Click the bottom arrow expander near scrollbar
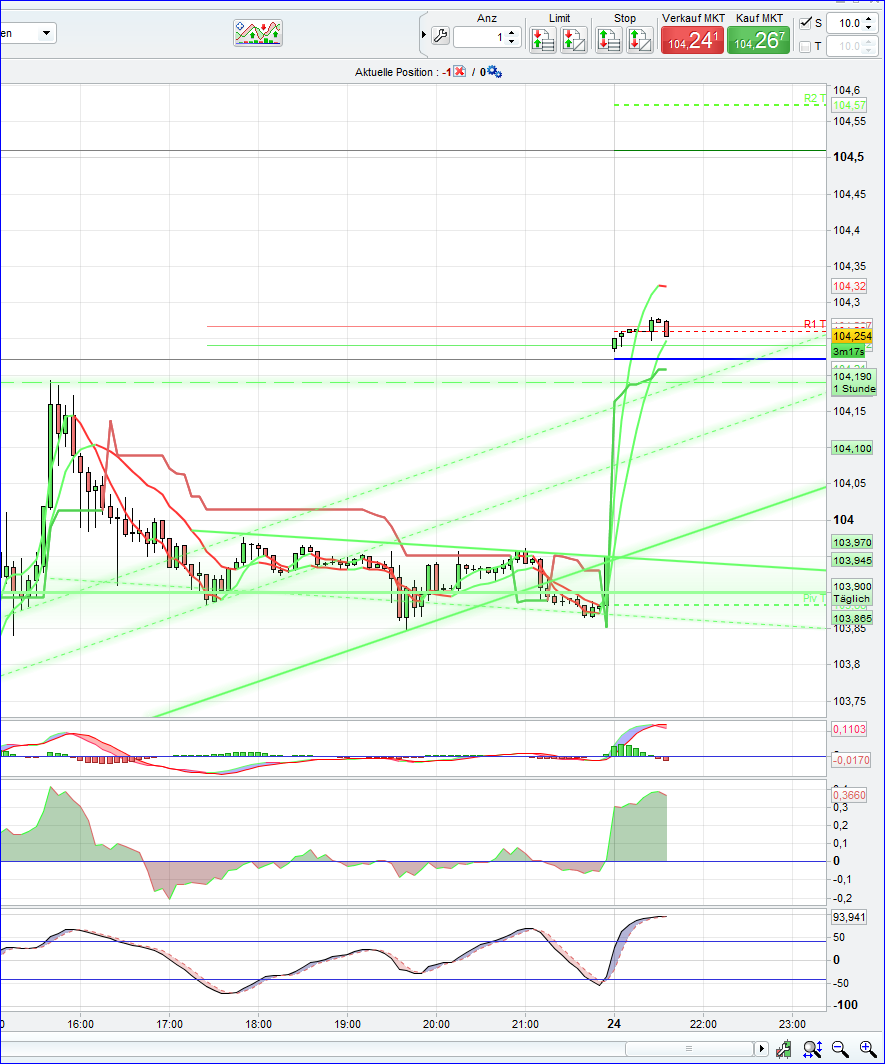885x1064 pixels. coord(761,1048)
